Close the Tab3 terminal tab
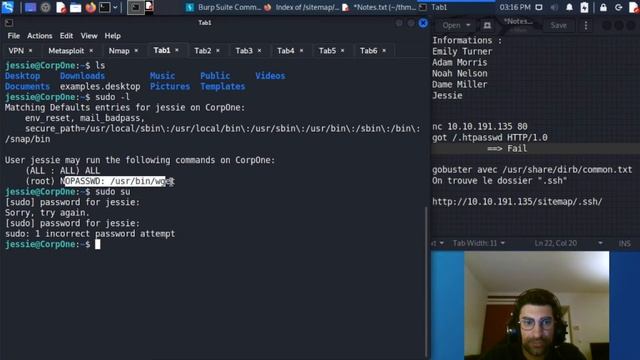This screenshot has width=640, height=360. pos(259,51)
